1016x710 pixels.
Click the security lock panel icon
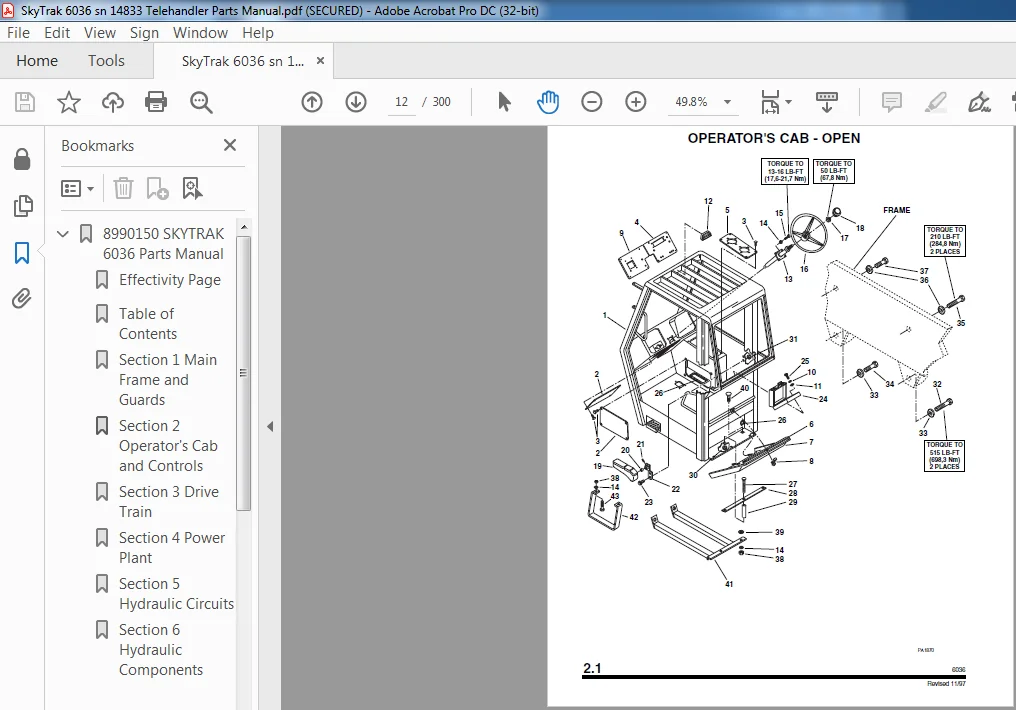tap(22, 159)
